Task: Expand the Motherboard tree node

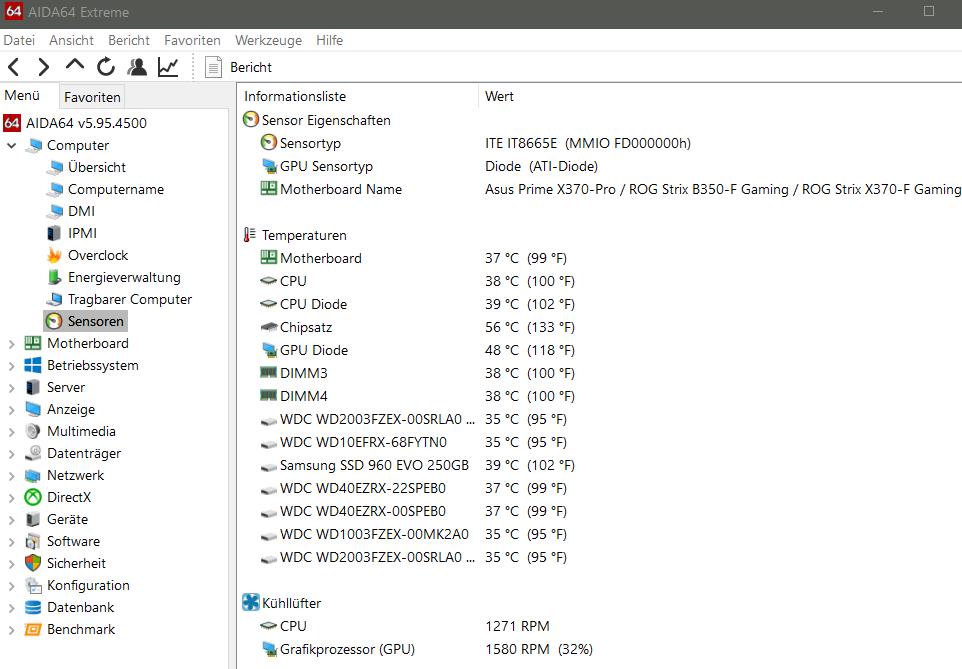Action: point(11,344)
